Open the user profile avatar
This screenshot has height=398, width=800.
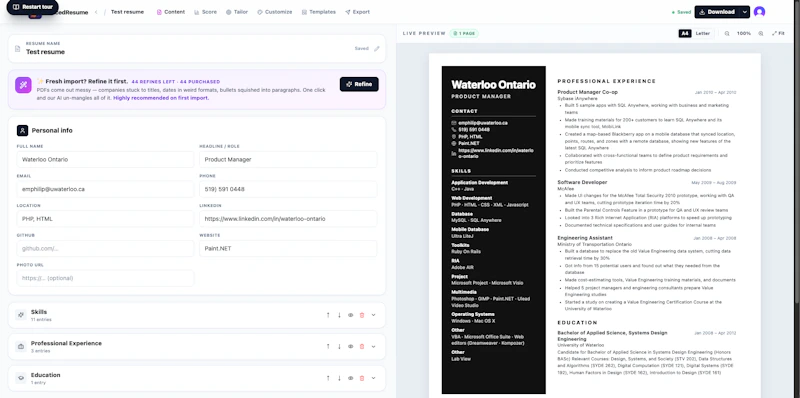tap(759, 12)
